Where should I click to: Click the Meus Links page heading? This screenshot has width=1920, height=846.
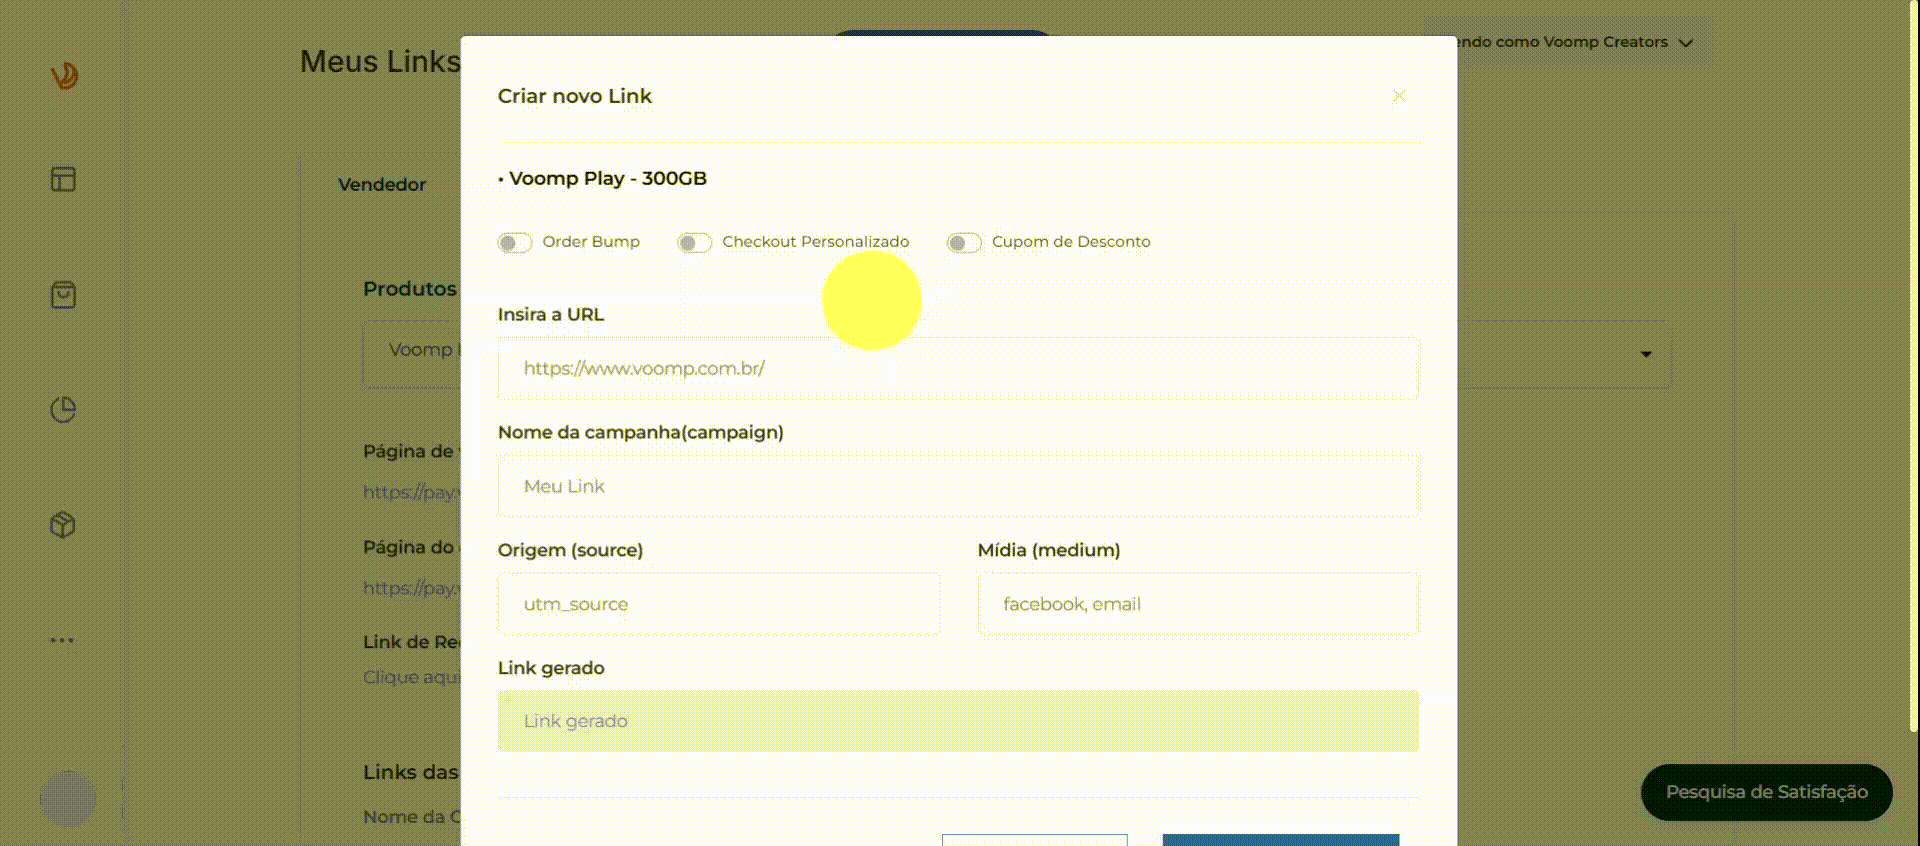tap(380, 62)
